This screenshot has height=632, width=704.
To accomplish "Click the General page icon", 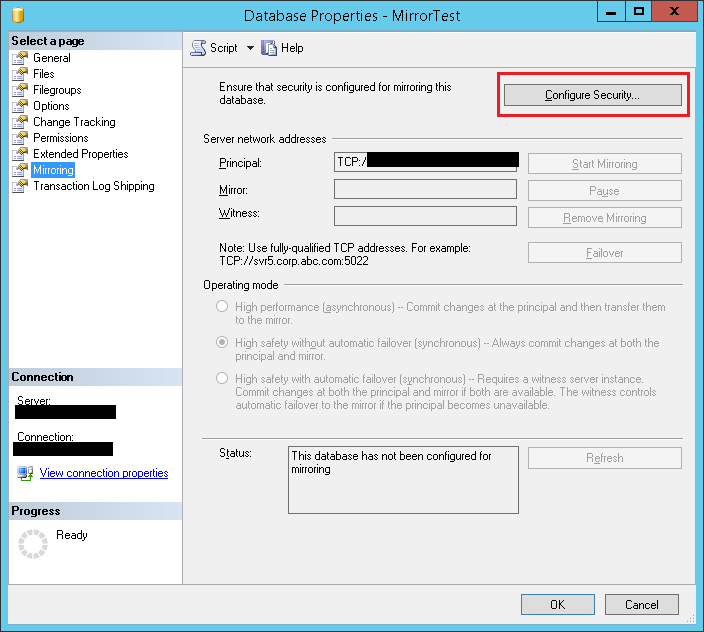I will [20, 58].
